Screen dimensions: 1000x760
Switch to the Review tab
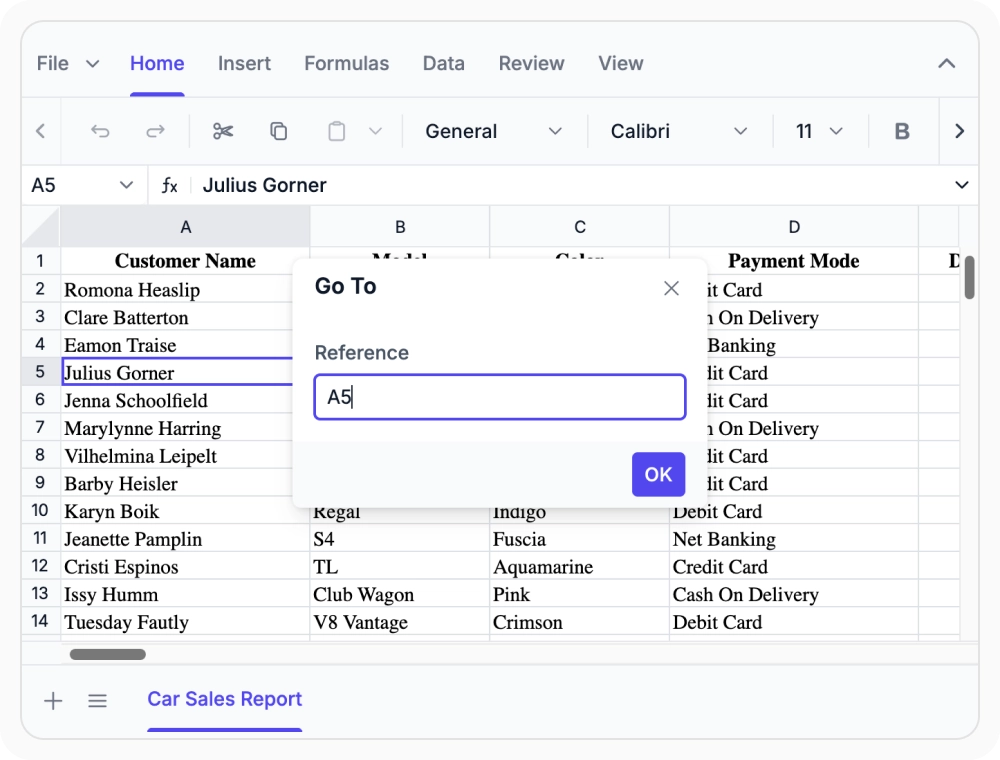(x=531, y=63)
